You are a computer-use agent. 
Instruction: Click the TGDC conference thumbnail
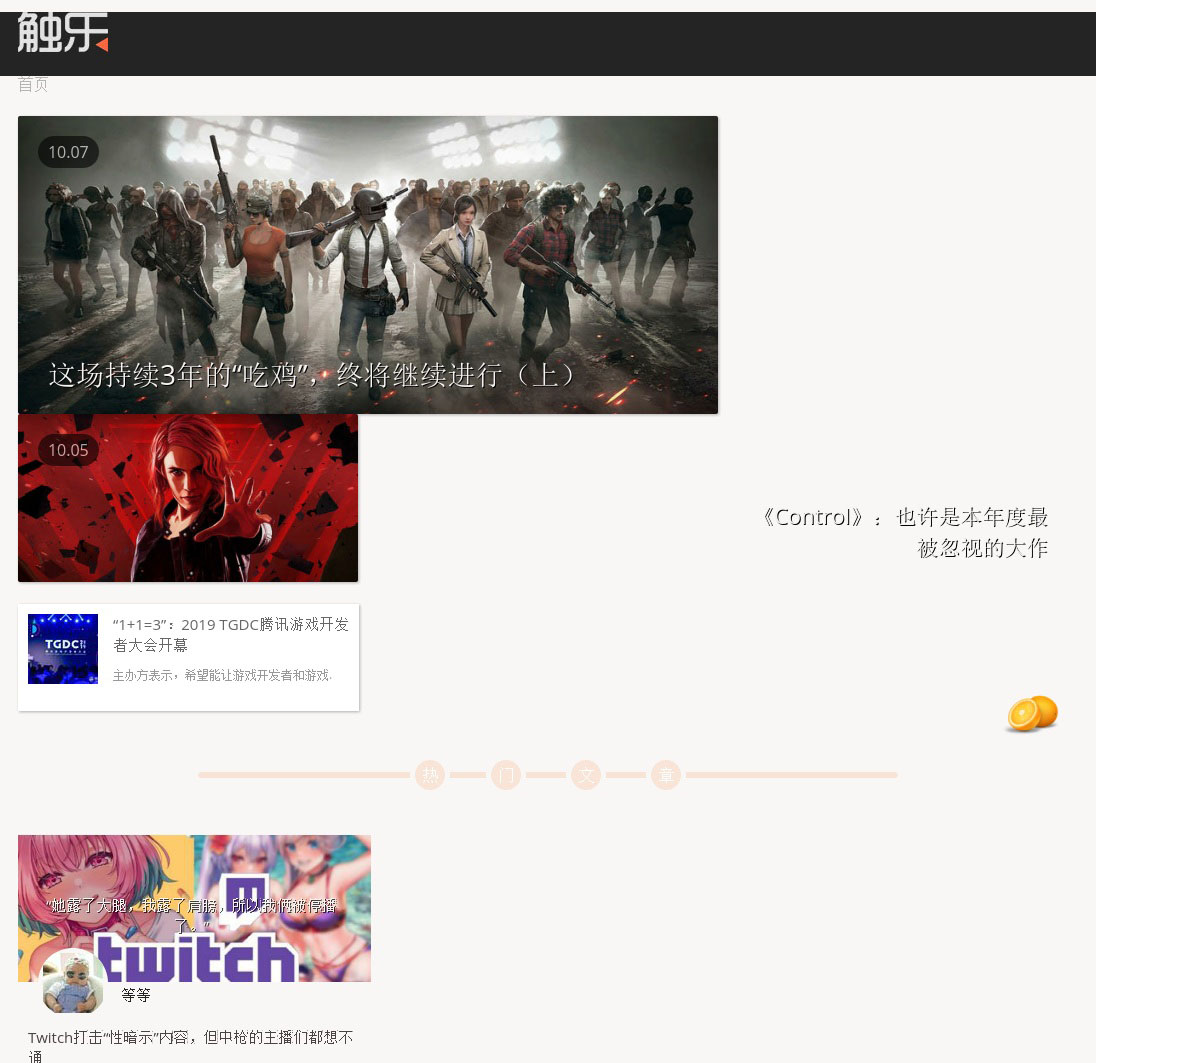click(63, 649)
